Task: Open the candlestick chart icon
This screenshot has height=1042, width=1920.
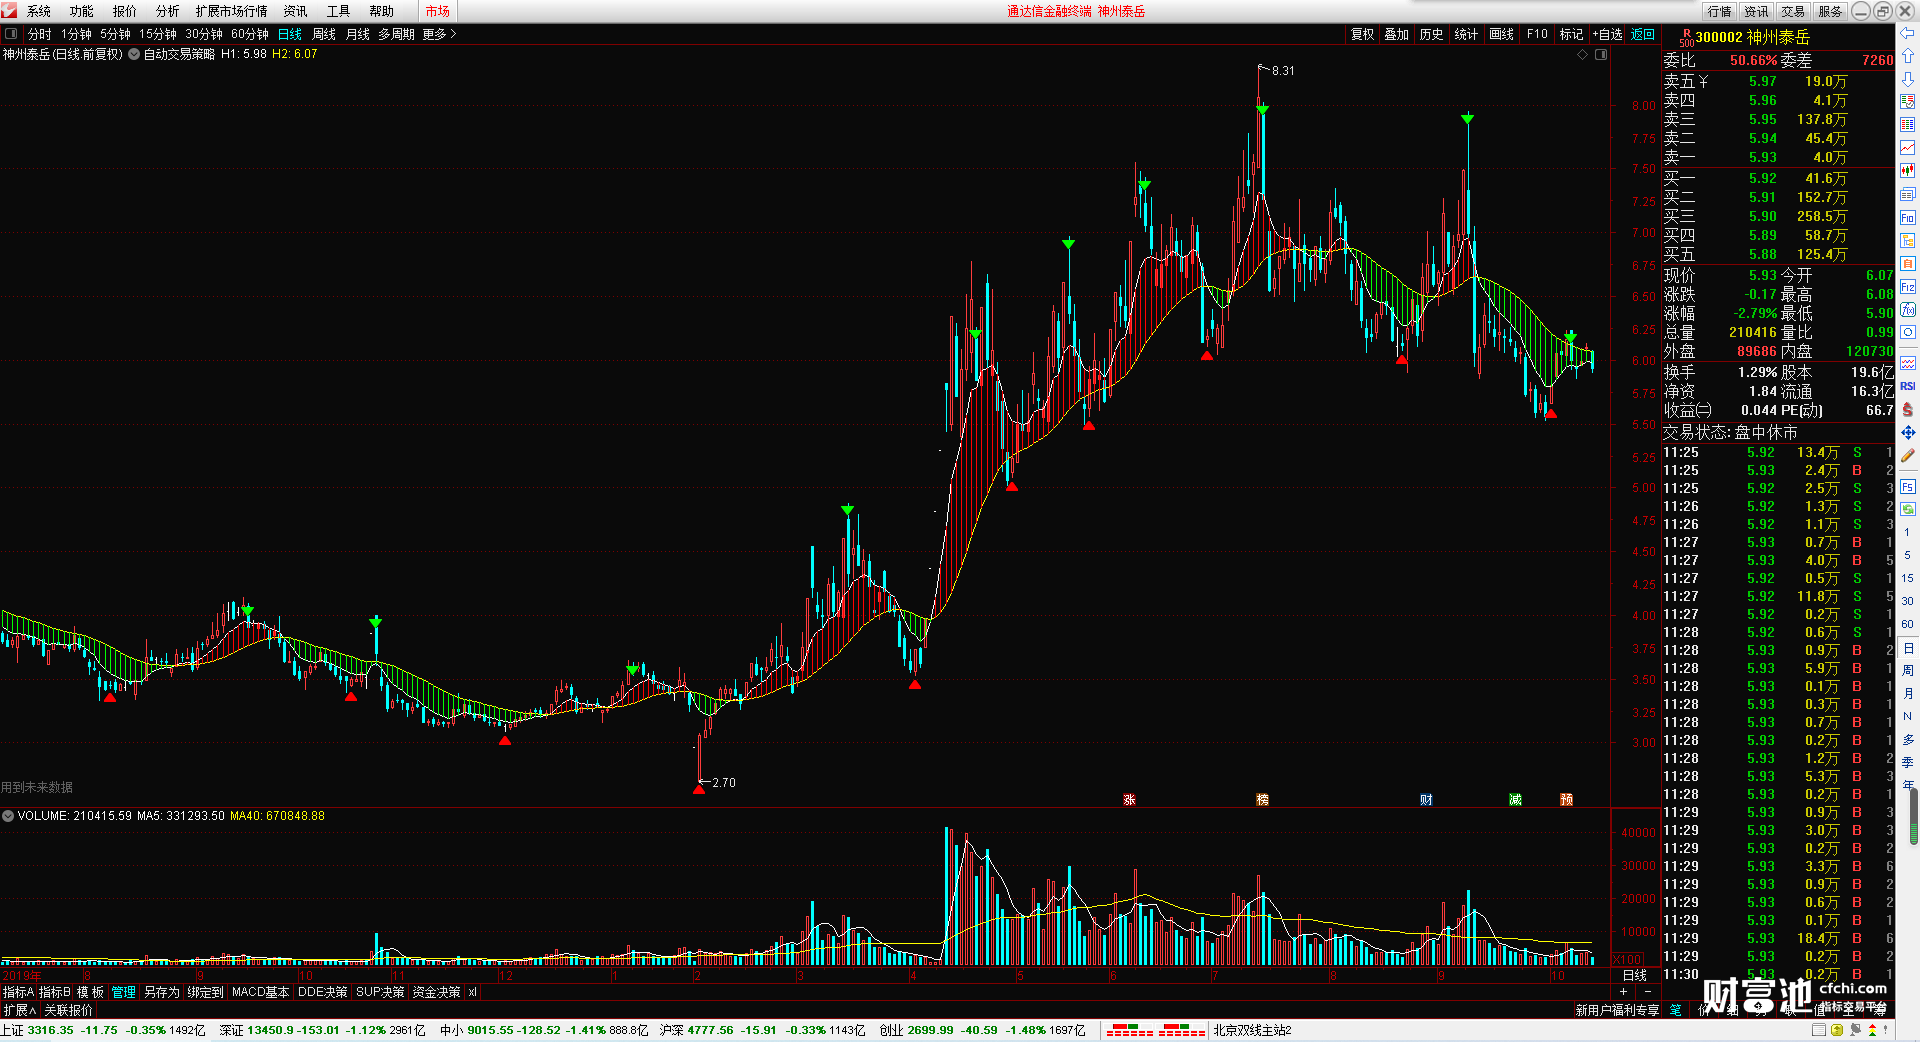Action: pyautogui.click(x=1908, y=170)
